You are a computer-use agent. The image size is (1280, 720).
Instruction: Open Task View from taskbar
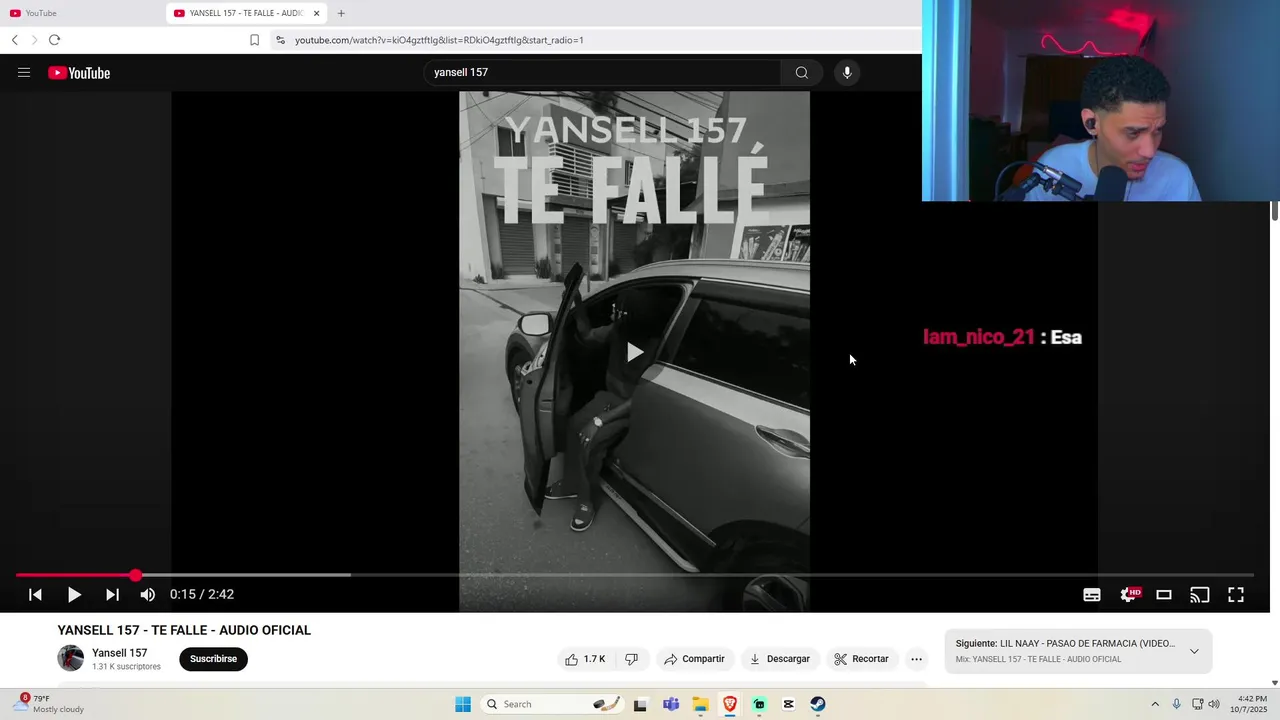click(640, 704)
